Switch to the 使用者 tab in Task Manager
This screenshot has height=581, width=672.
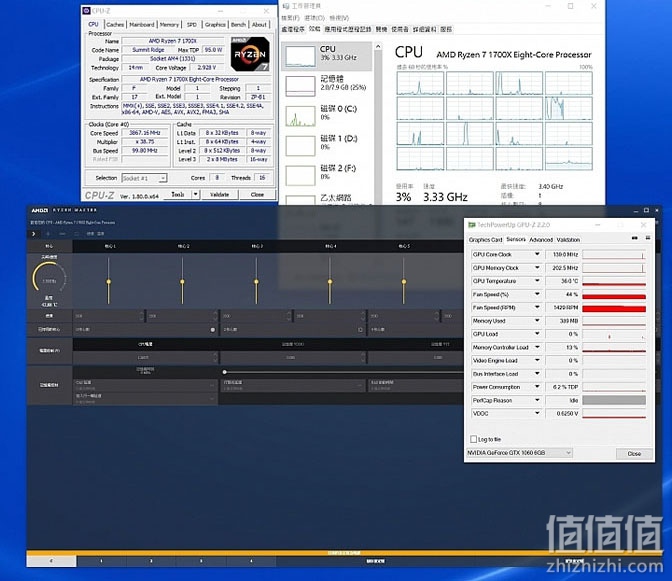(399, 29)
